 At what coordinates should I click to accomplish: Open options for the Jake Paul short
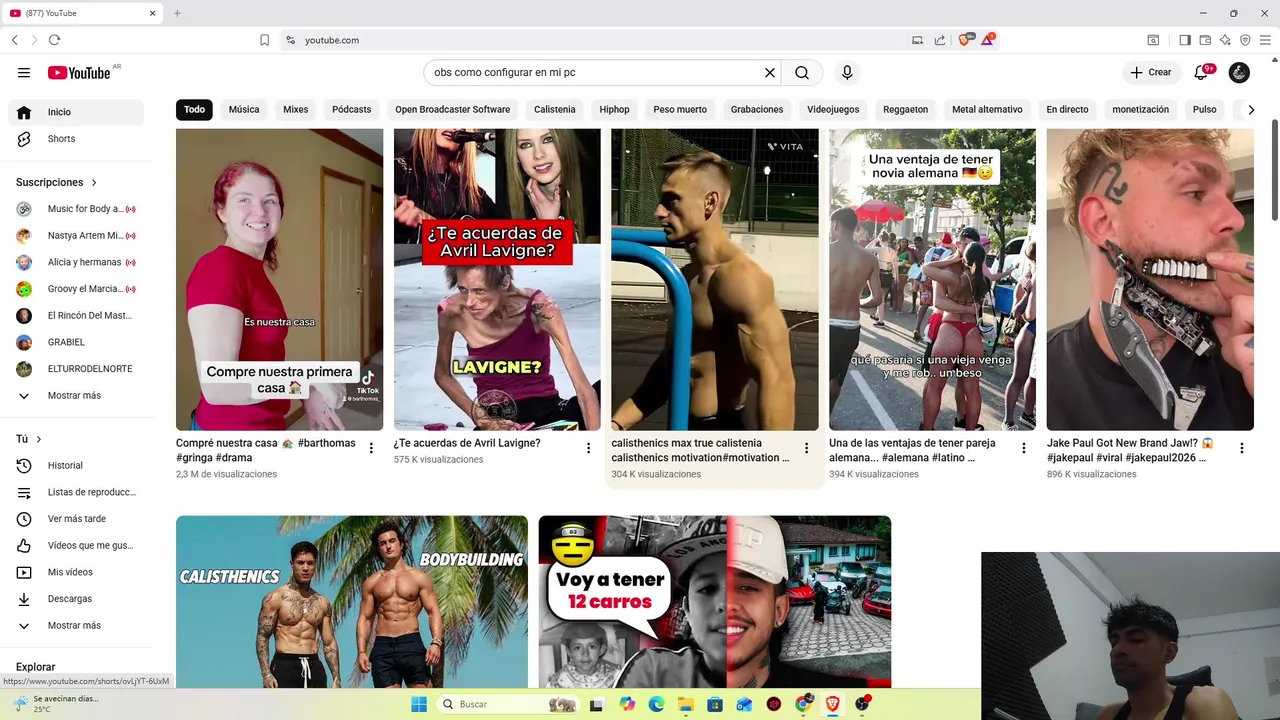pos(1242,448)
